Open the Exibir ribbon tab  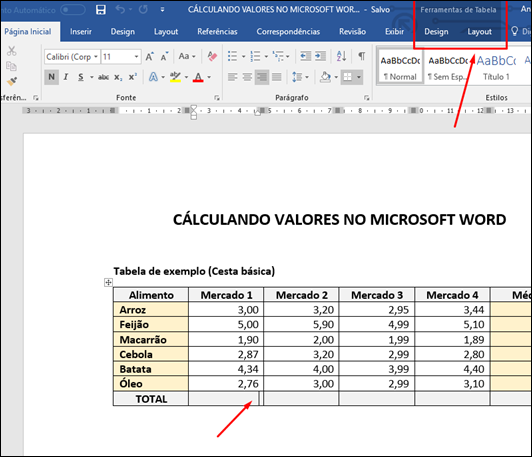point(394,32)
